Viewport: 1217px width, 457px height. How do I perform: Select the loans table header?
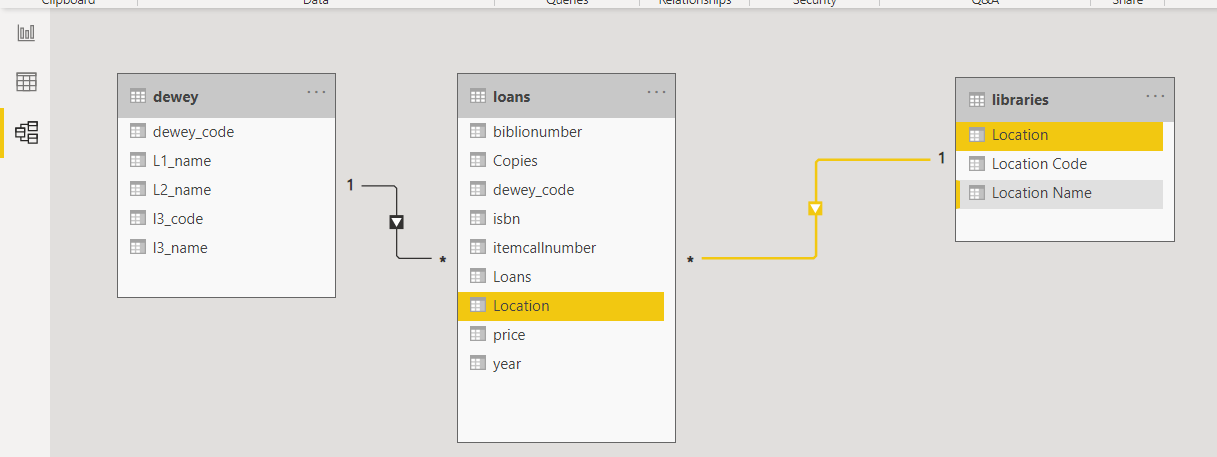566,96
